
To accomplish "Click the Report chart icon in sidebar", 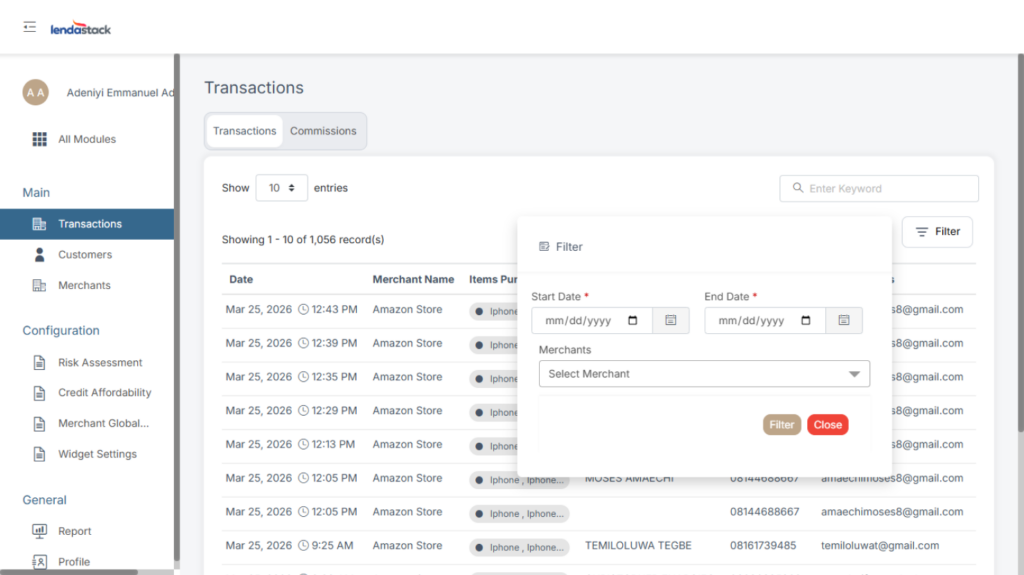I will 40,531.
